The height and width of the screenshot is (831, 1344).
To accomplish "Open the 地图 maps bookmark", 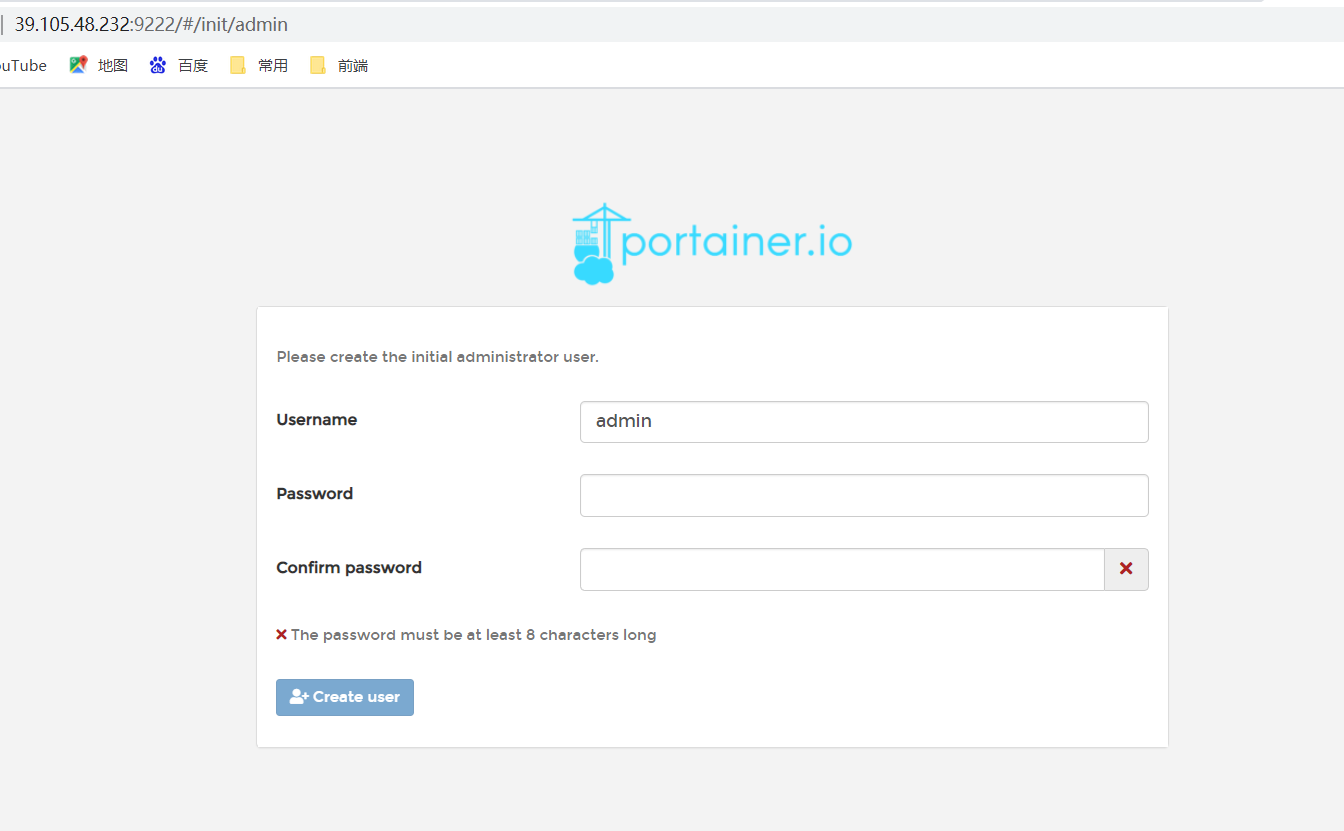I will [98, 65].
